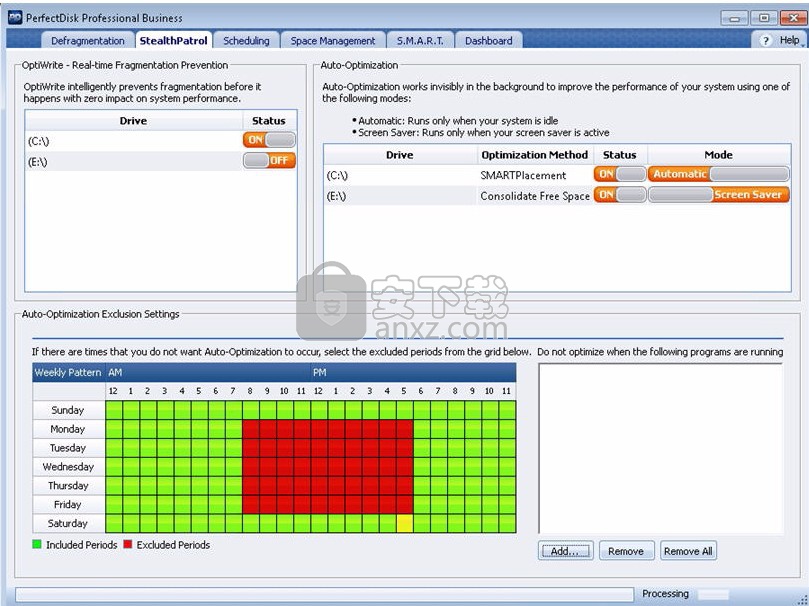Image resolution: width=809 pixels, height=606 pixels.
Task: Go to the Scheduling tab
Action: click(246, 41)
